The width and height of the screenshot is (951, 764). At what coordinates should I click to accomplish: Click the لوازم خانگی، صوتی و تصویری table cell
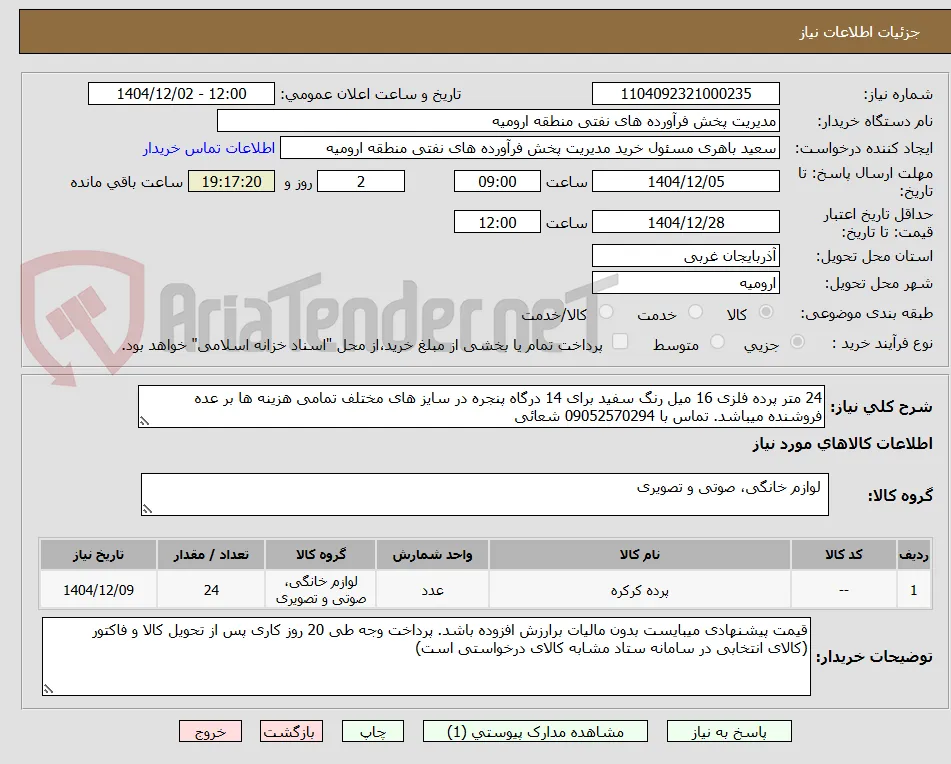click(321, 590)
